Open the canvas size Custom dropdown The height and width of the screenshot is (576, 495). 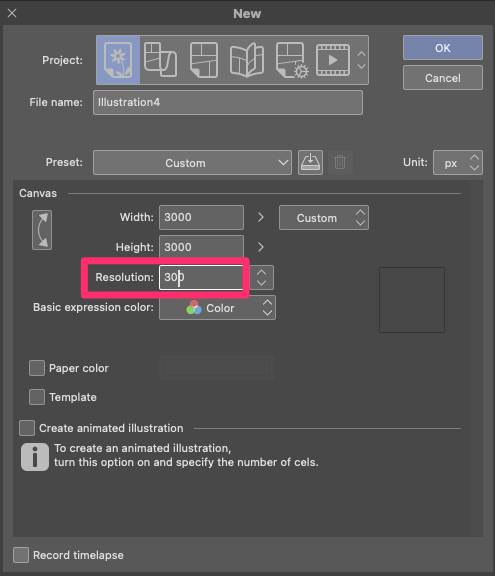click(x=324, y=217)
